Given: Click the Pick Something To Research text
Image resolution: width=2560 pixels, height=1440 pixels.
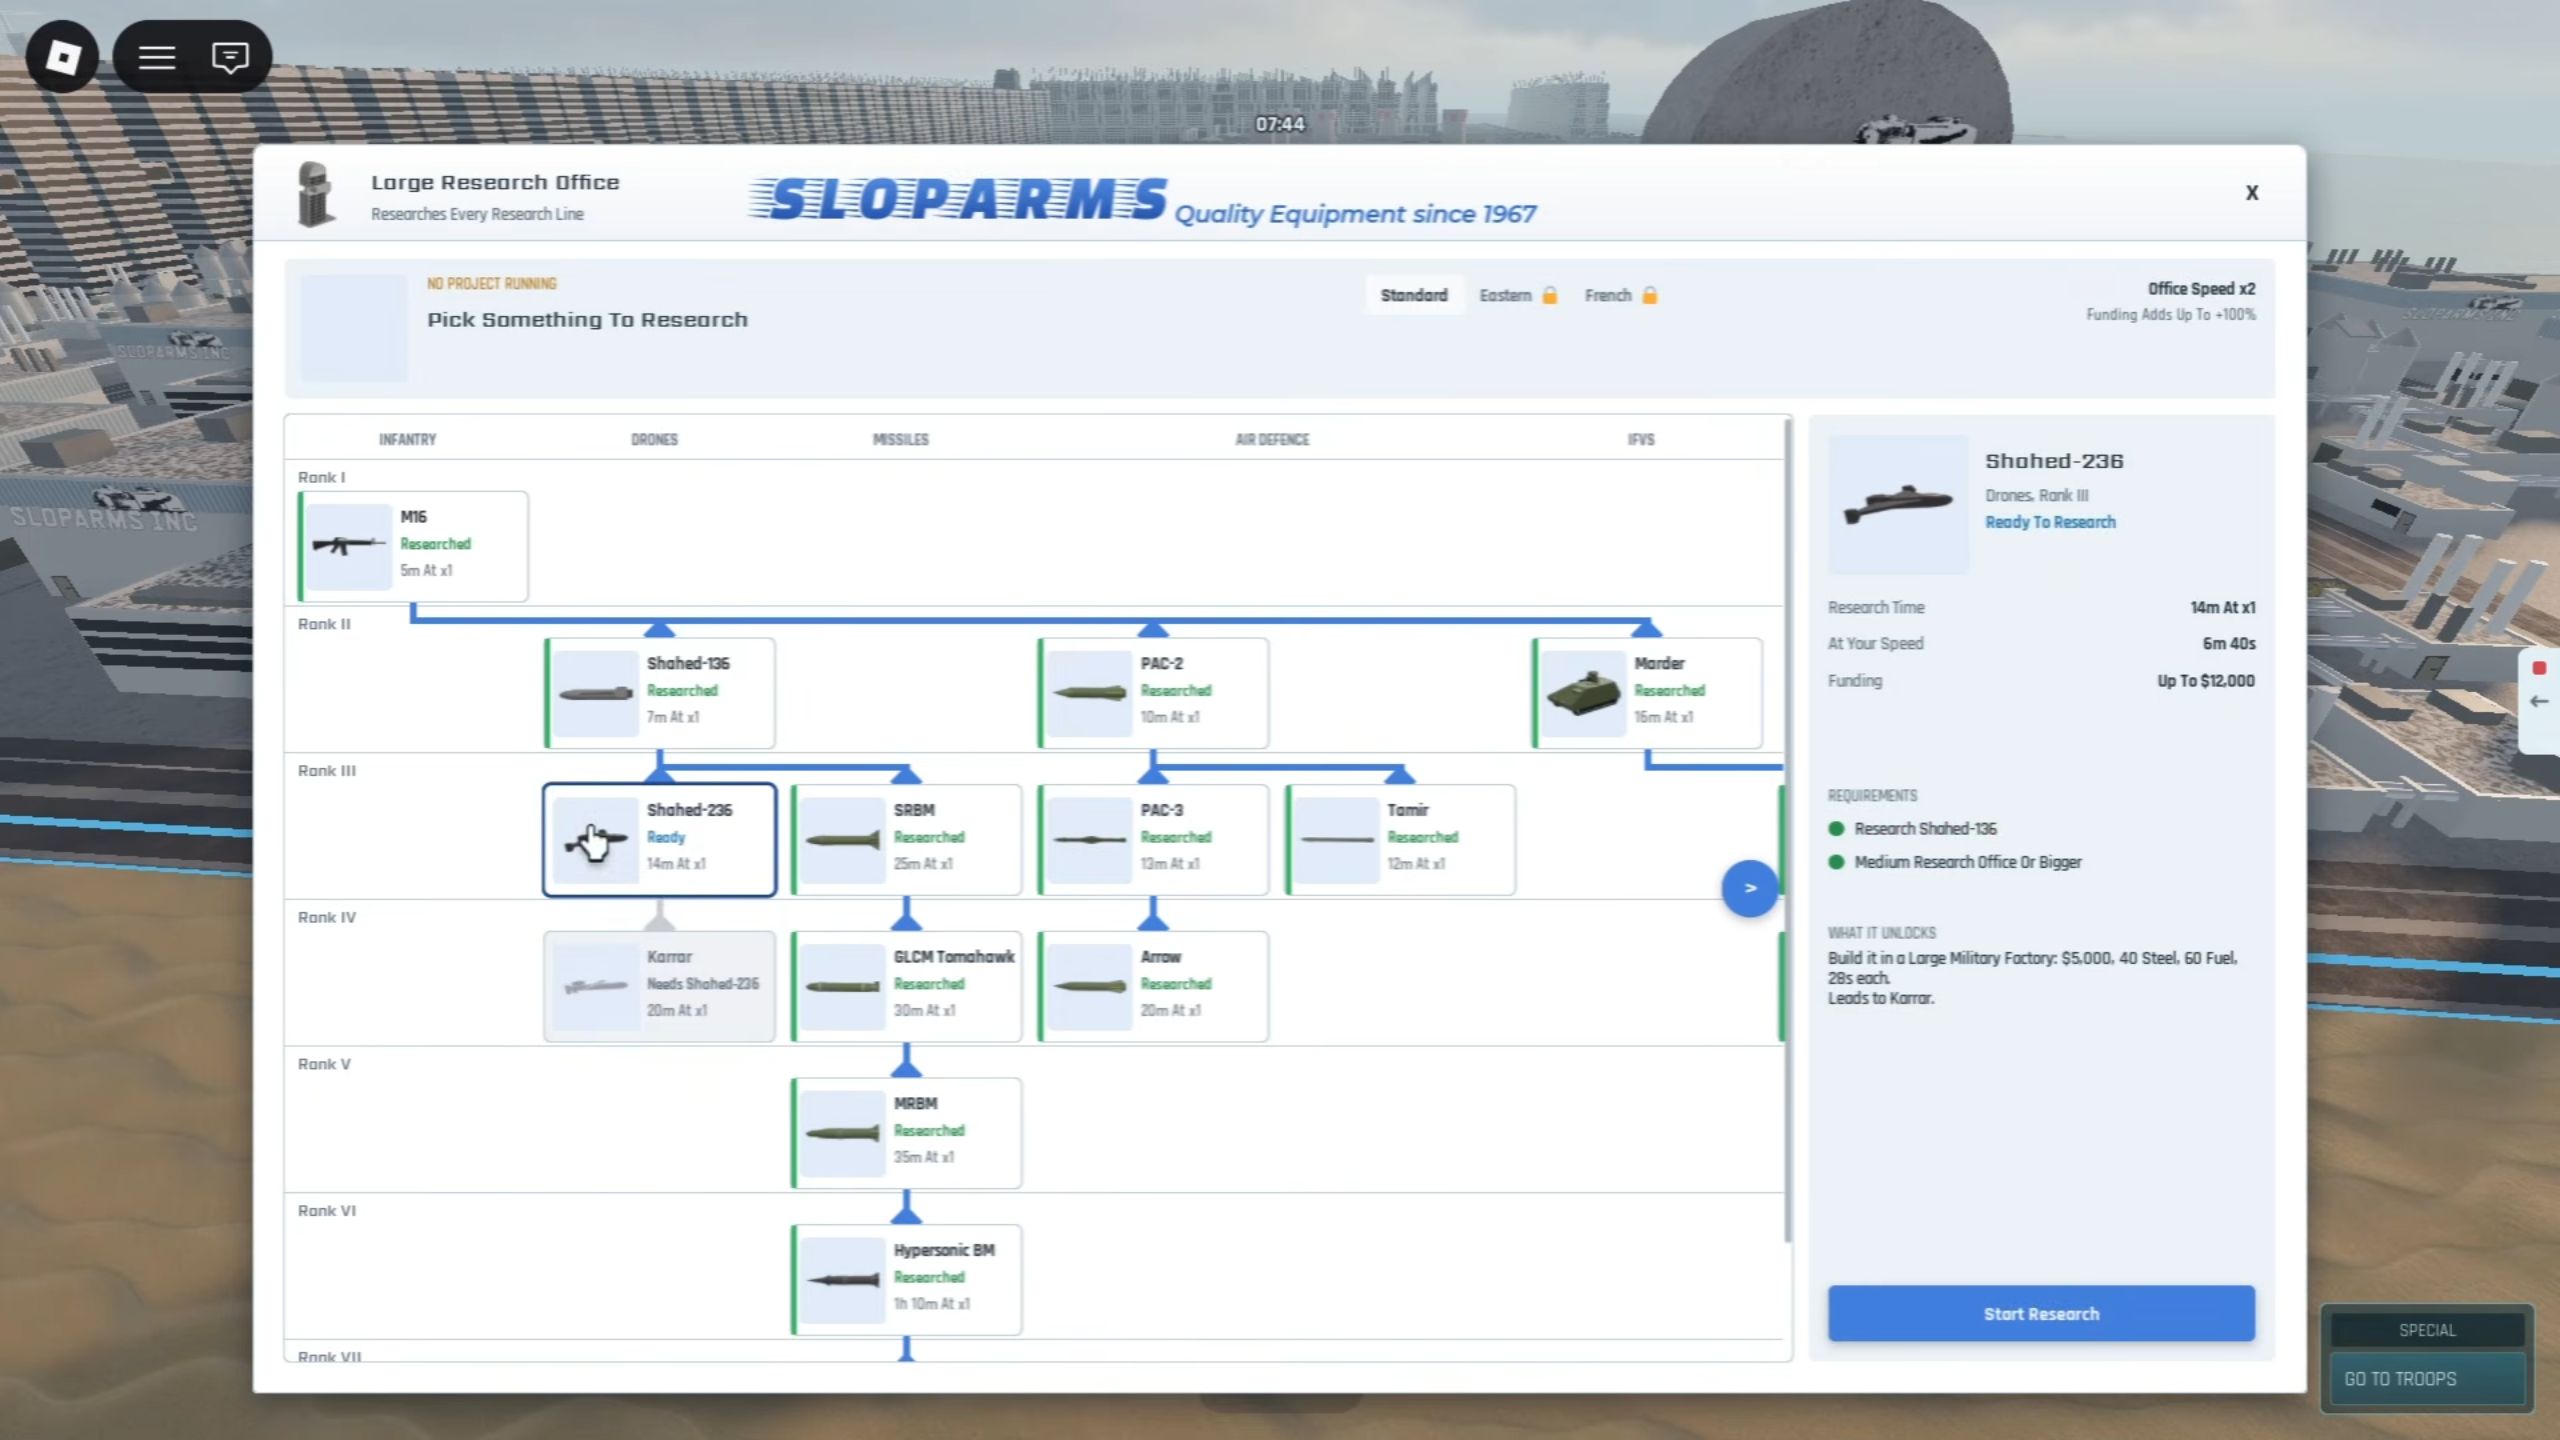Looking at the screenshot, I should tap(587, 320).
